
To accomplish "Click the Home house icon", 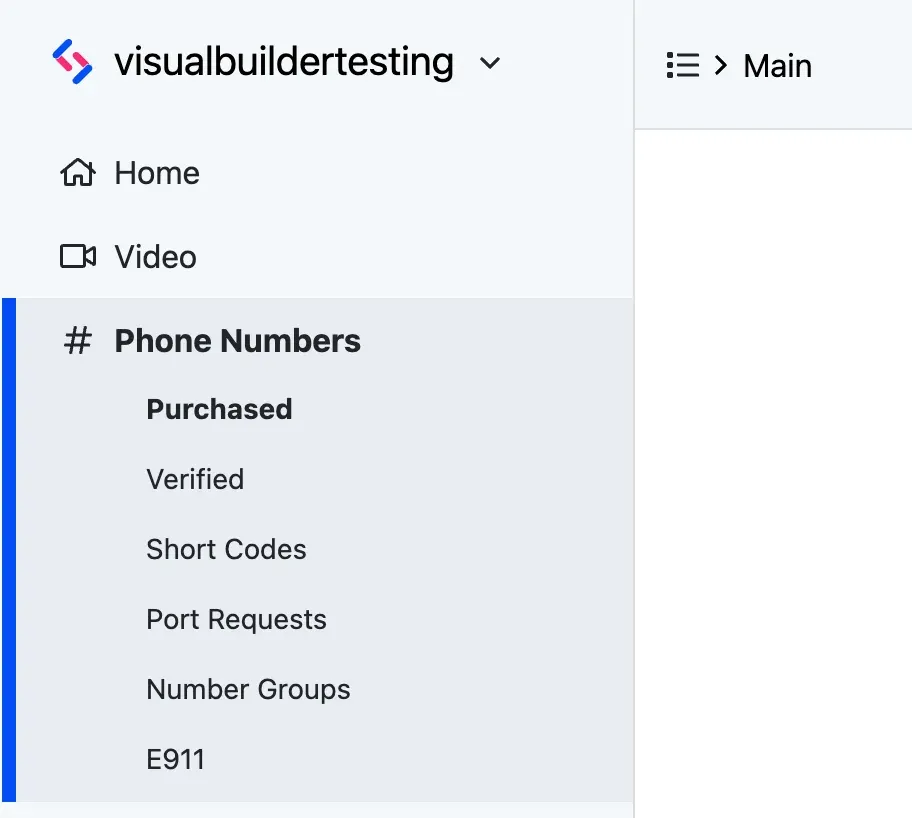I will [78, 173].
